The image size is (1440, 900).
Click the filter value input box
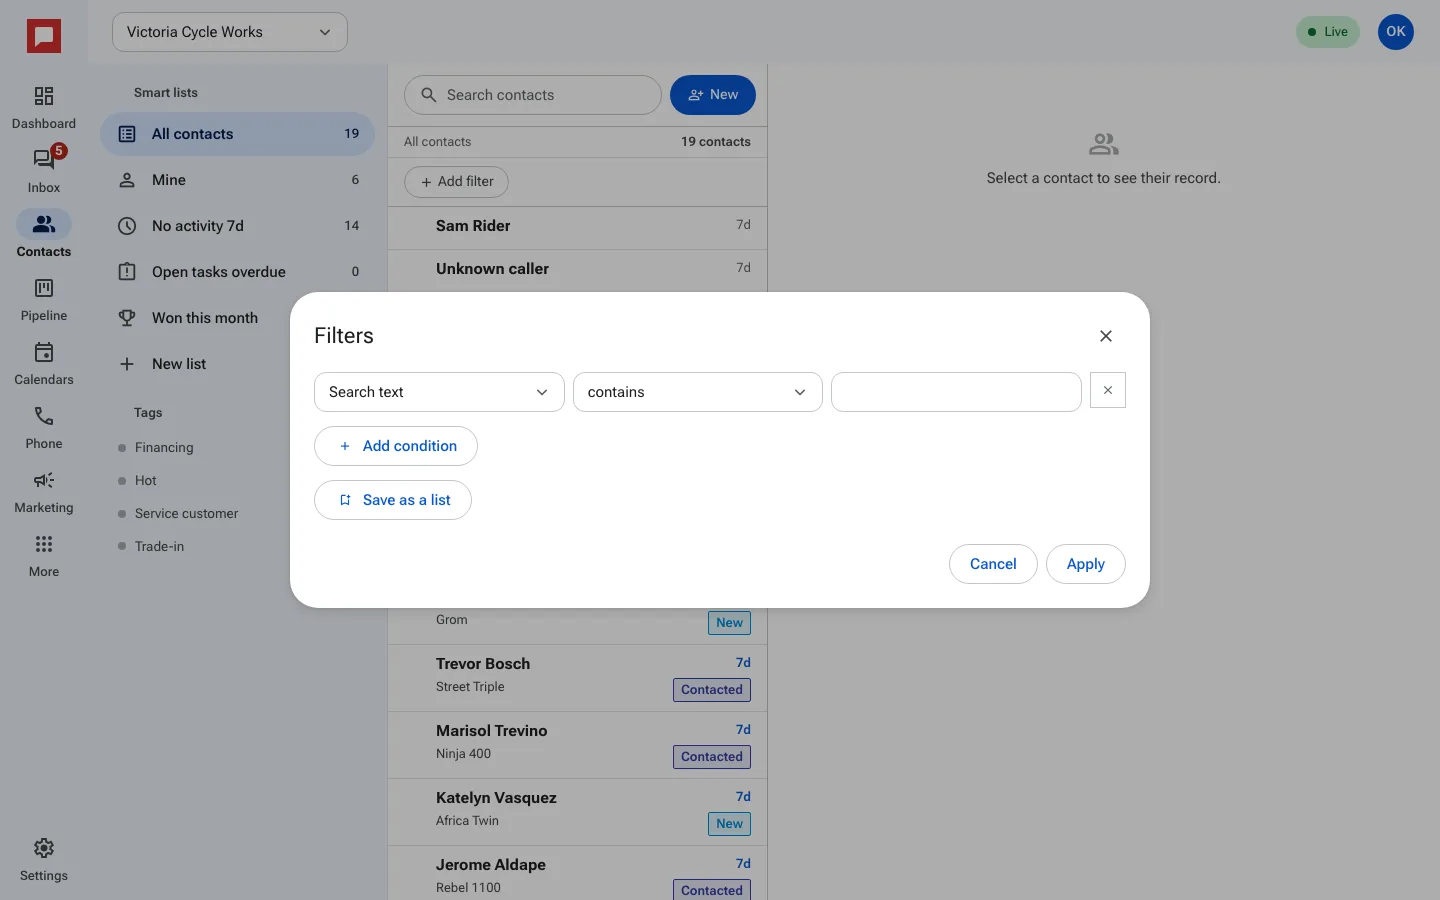point(956,392)
